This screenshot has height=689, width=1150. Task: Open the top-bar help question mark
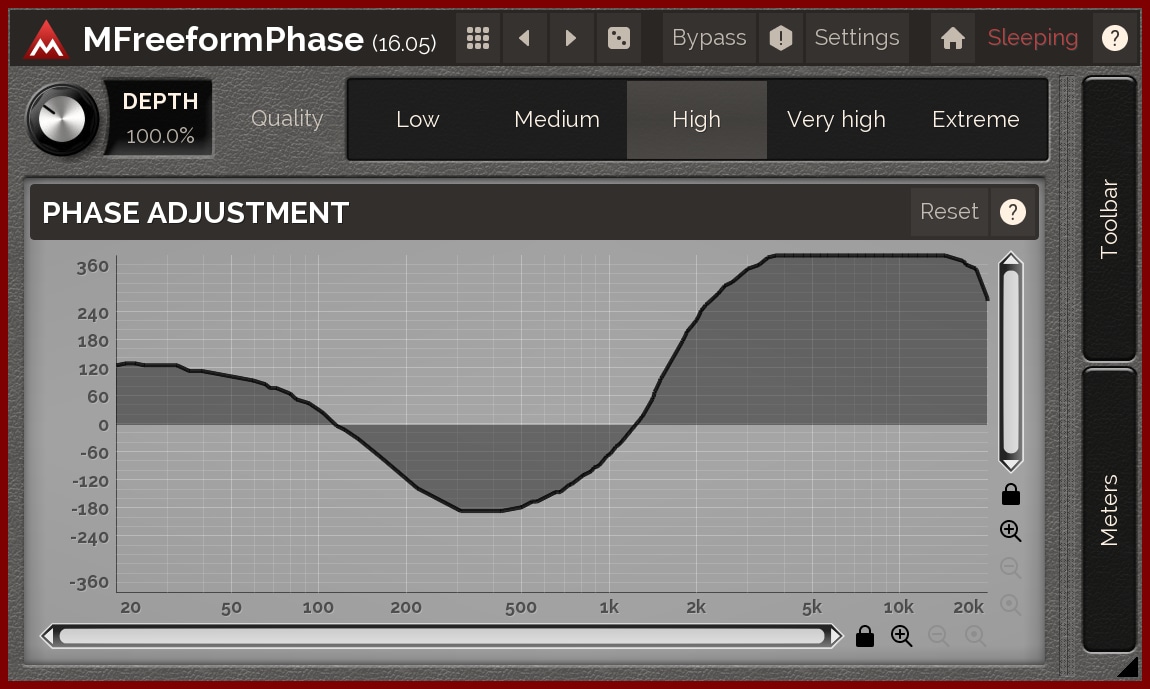coord(1115,38)
